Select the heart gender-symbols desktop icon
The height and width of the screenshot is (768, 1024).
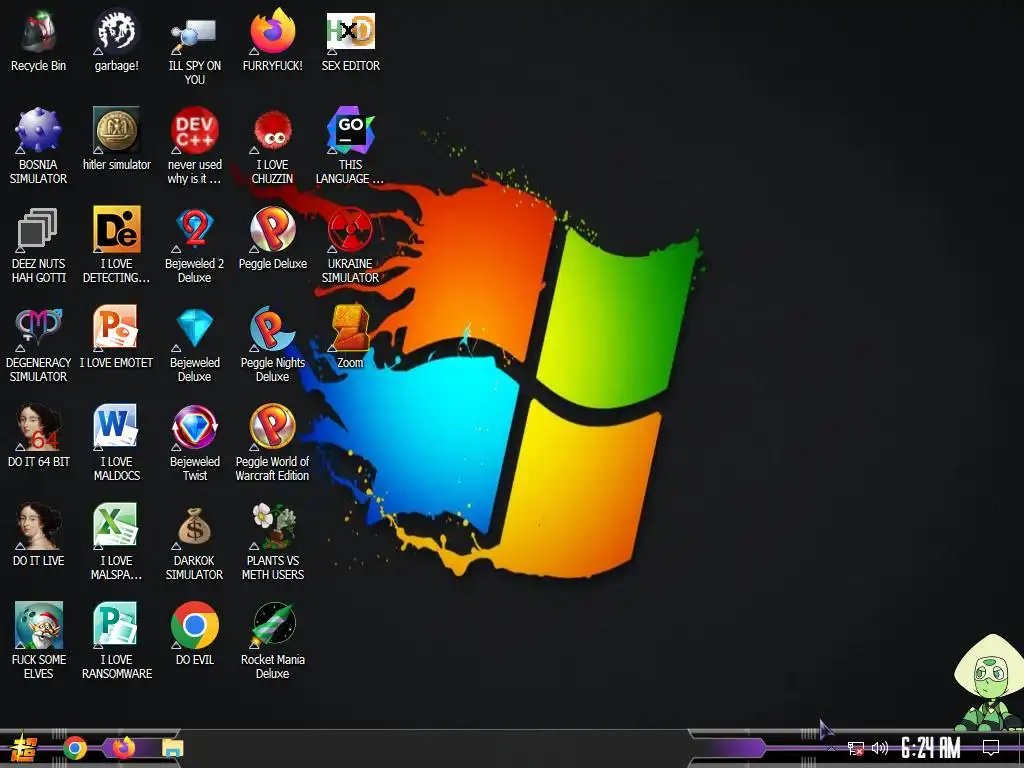(38, 328)
